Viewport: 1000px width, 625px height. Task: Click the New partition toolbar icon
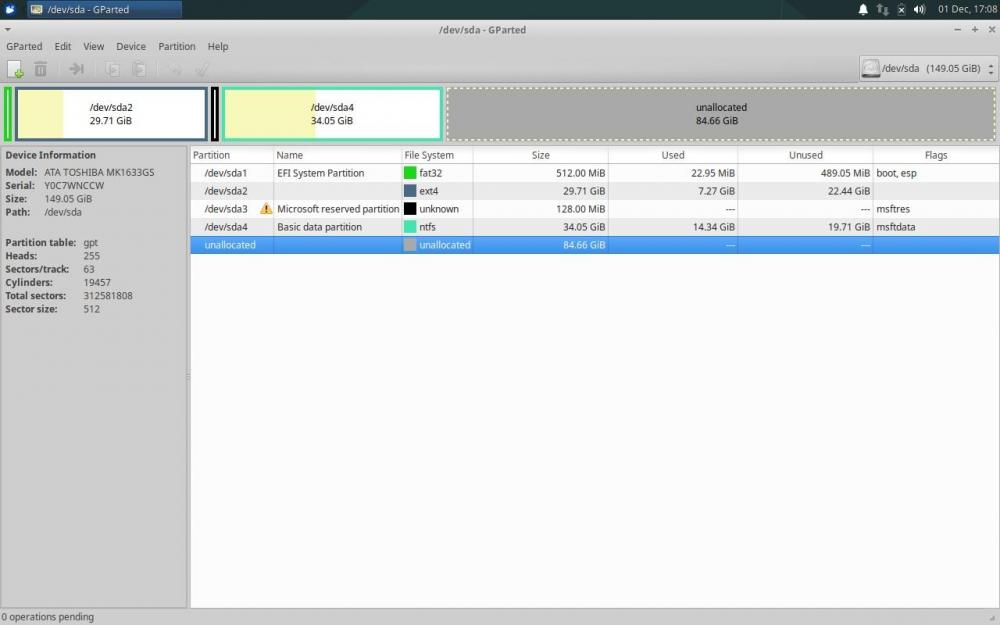[15, 69]
